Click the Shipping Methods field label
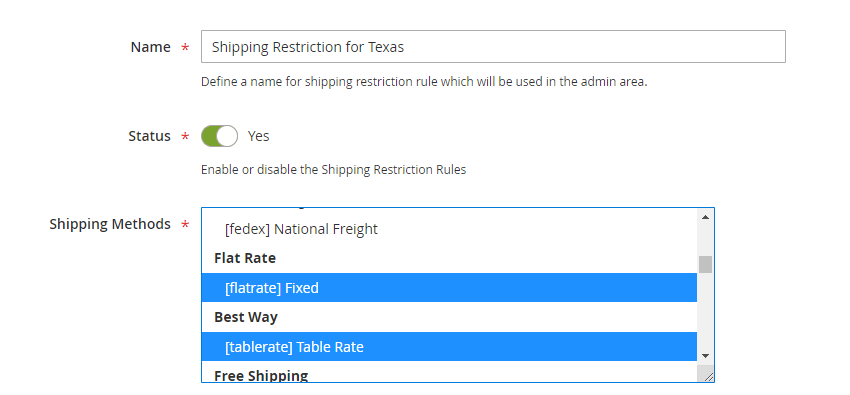 pos(110,224)
